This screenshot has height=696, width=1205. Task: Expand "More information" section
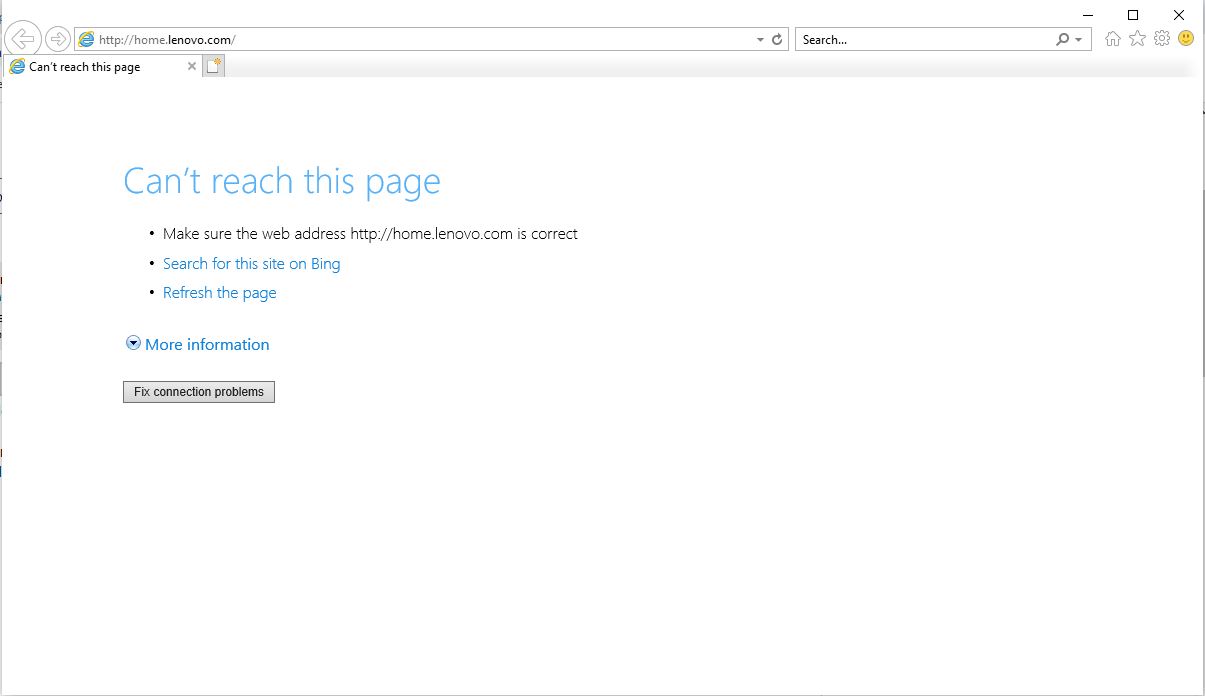pos(197,344)
